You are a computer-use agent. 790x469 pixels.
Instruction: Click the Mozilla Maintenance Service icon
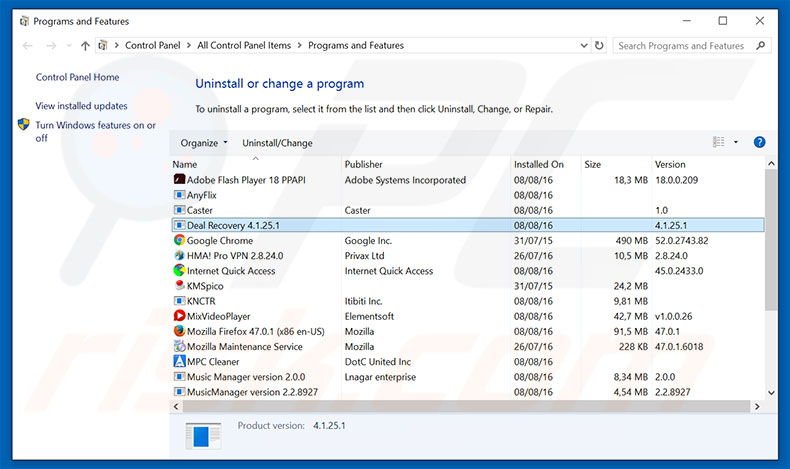pos(179,346)
